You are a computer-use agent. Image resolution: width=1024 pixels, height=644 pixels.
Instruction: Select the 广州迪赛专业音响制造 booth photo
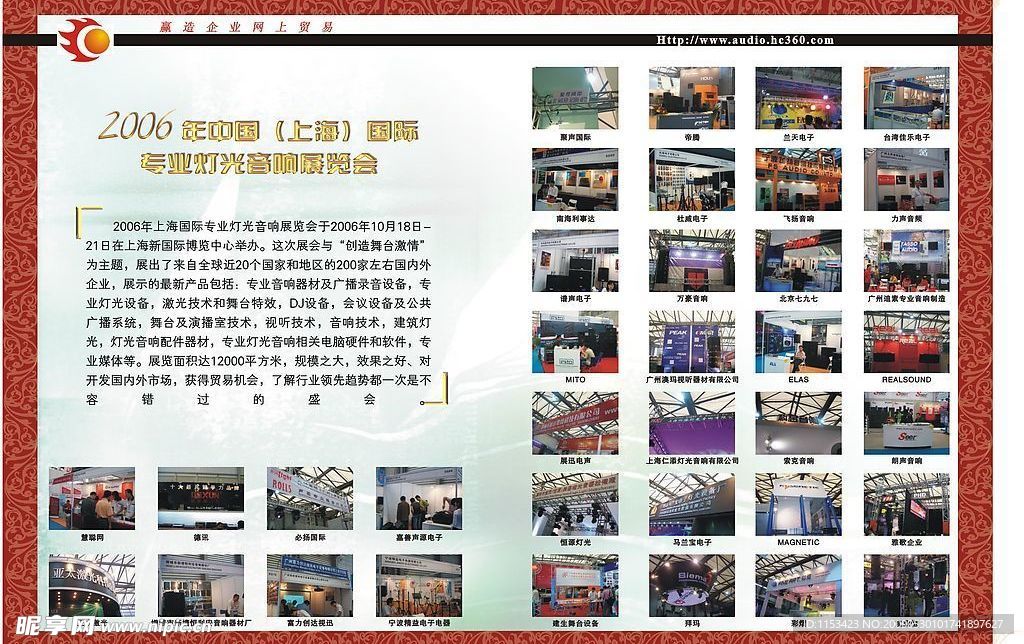click(906, 261)
